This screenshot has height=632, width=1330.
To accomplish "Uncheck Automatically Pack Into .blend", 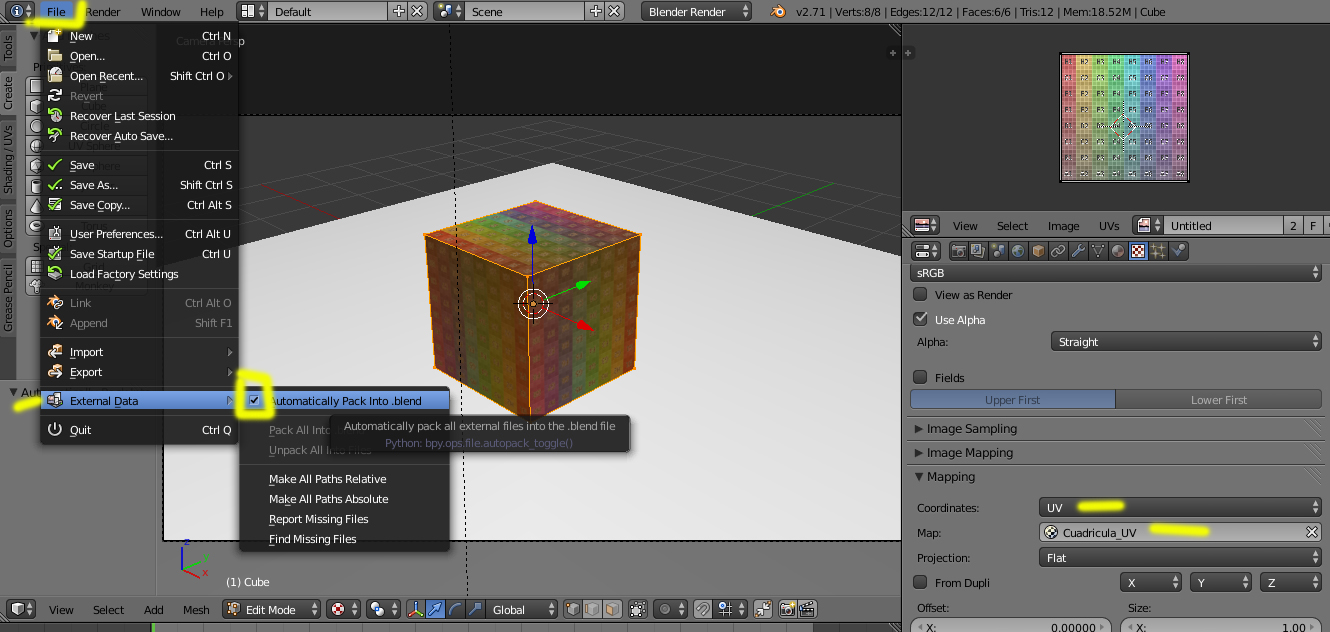I will click(255, 401).
